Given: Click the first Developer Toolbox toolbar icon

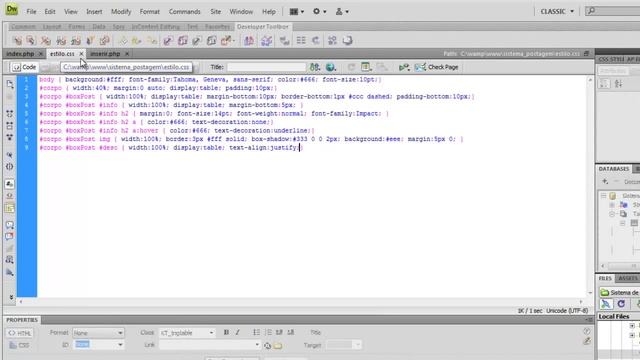Looking at the screenshot, I should coord(17,40).
